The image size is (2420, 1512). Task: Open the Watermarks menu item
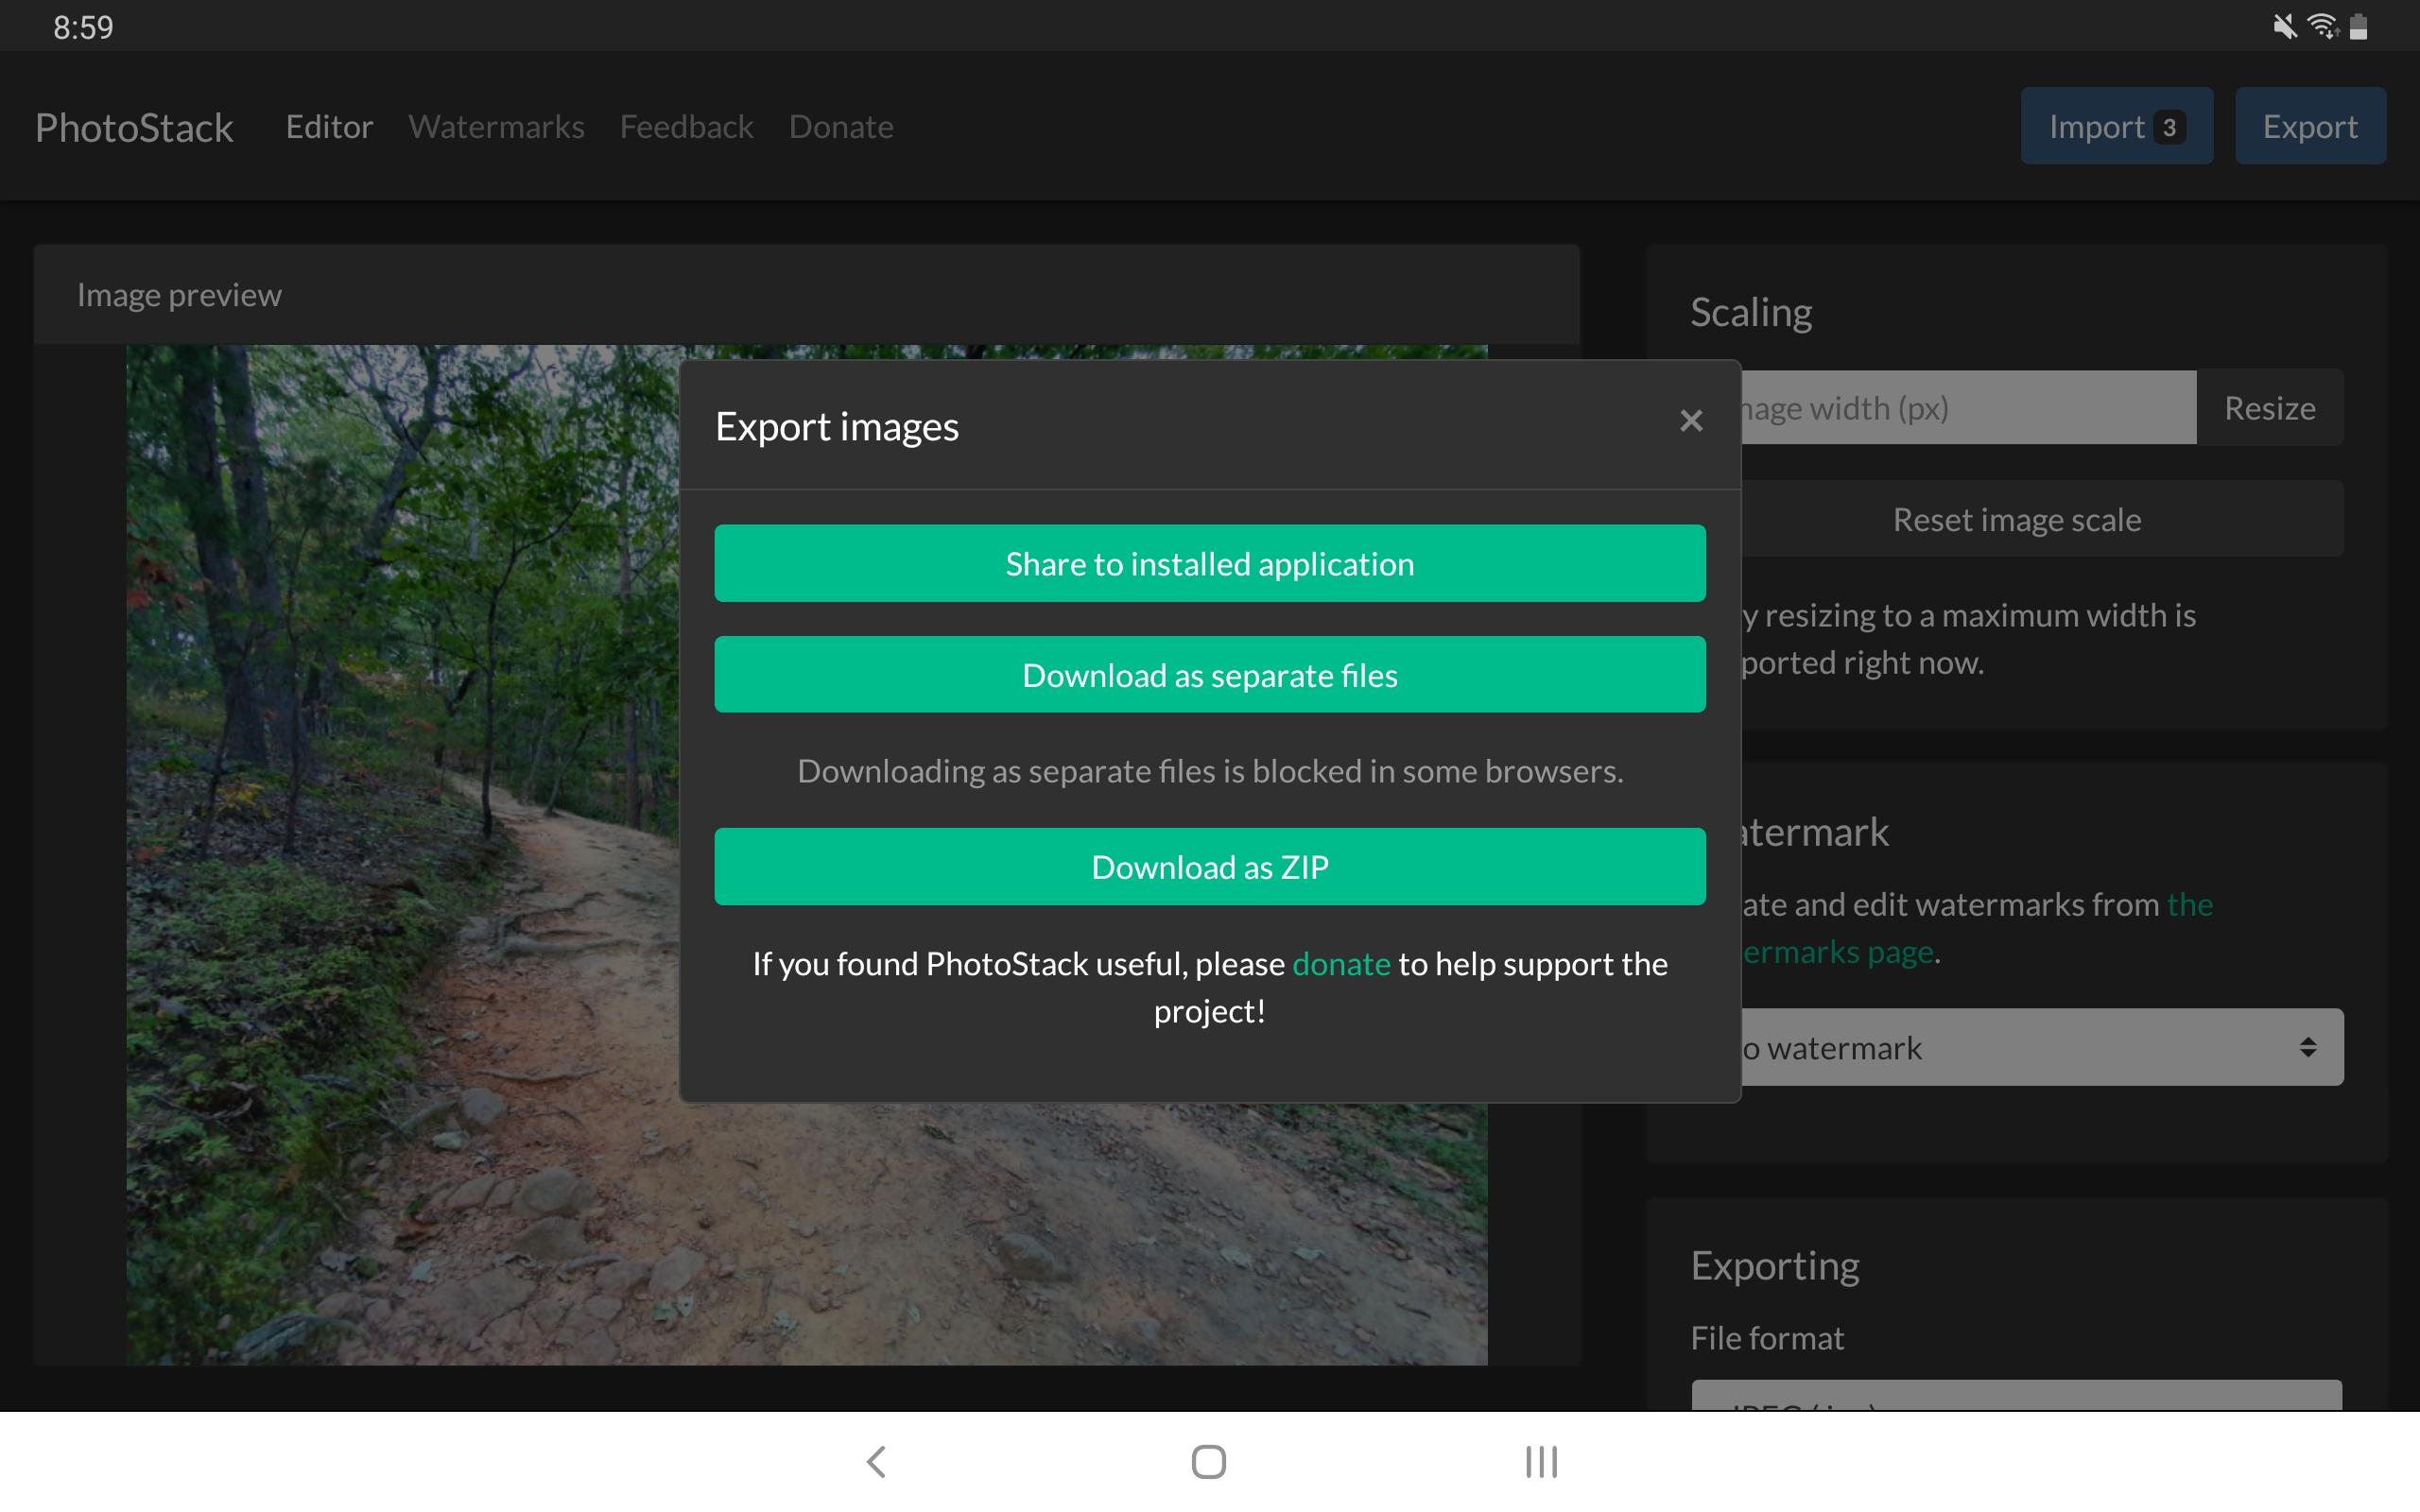pos(496,127)
